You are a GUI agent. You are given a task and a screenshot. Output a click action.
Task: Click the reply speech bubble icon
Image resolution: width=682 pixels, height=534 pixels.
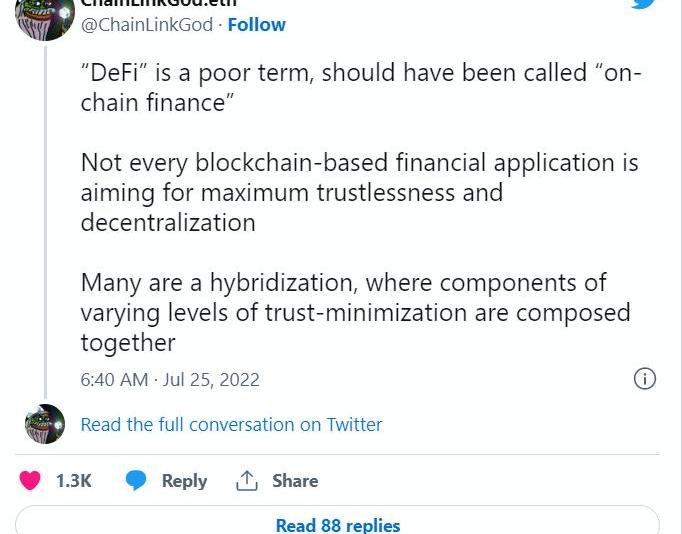[x=136, y=481]
